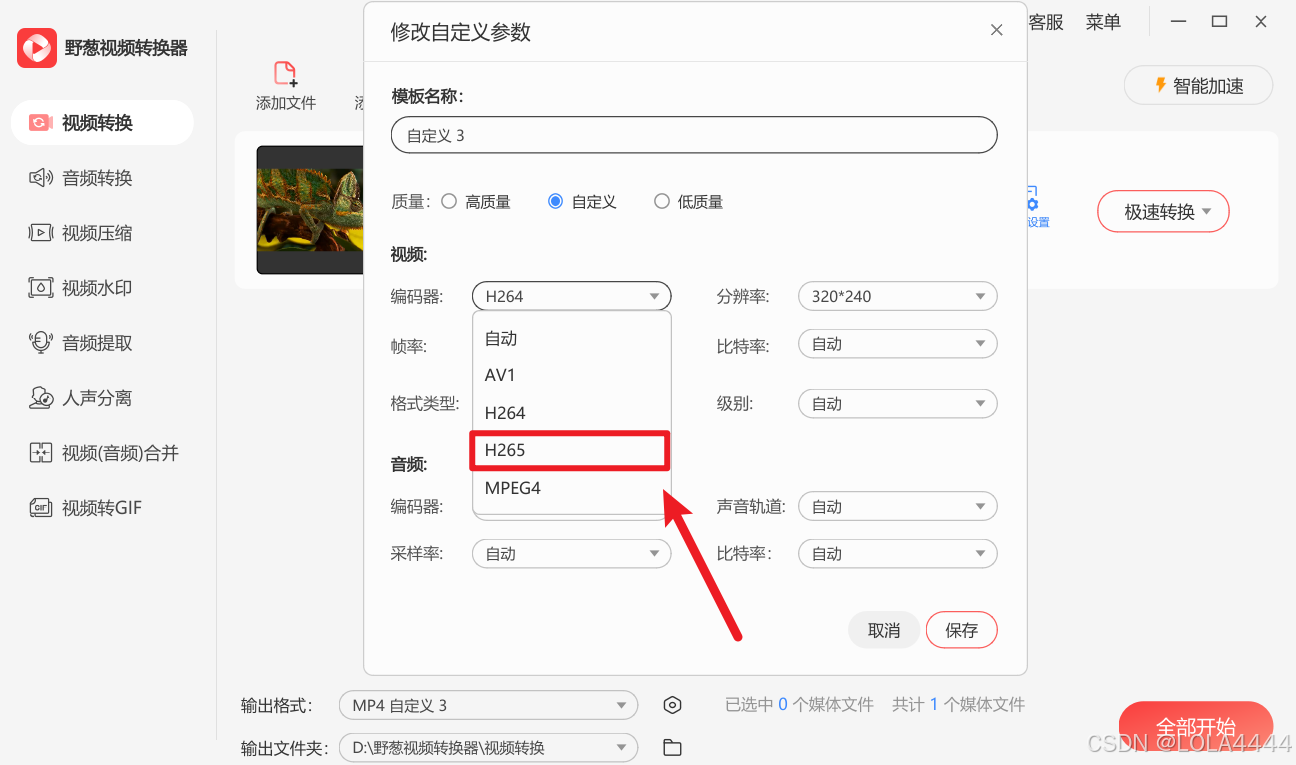Choose 自动 from the encoder list
This screenshot has height=765, width=1296.
(x=571, y=338)
